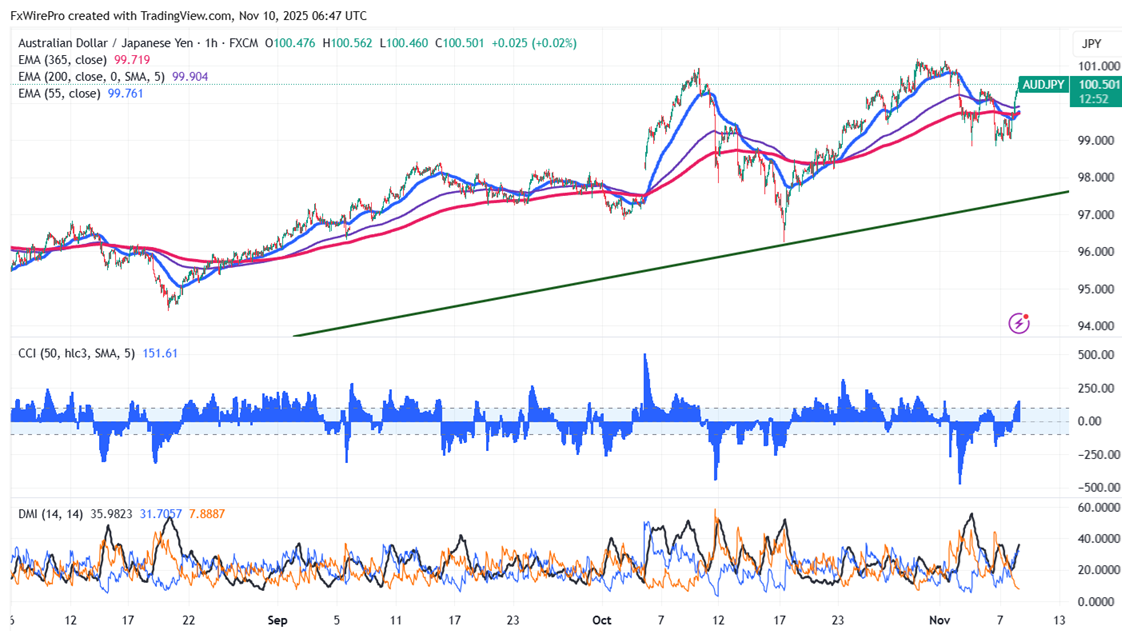Click CCI value 151.61
This screenshot has height=631, width=1122.
[x=160, y=353]
